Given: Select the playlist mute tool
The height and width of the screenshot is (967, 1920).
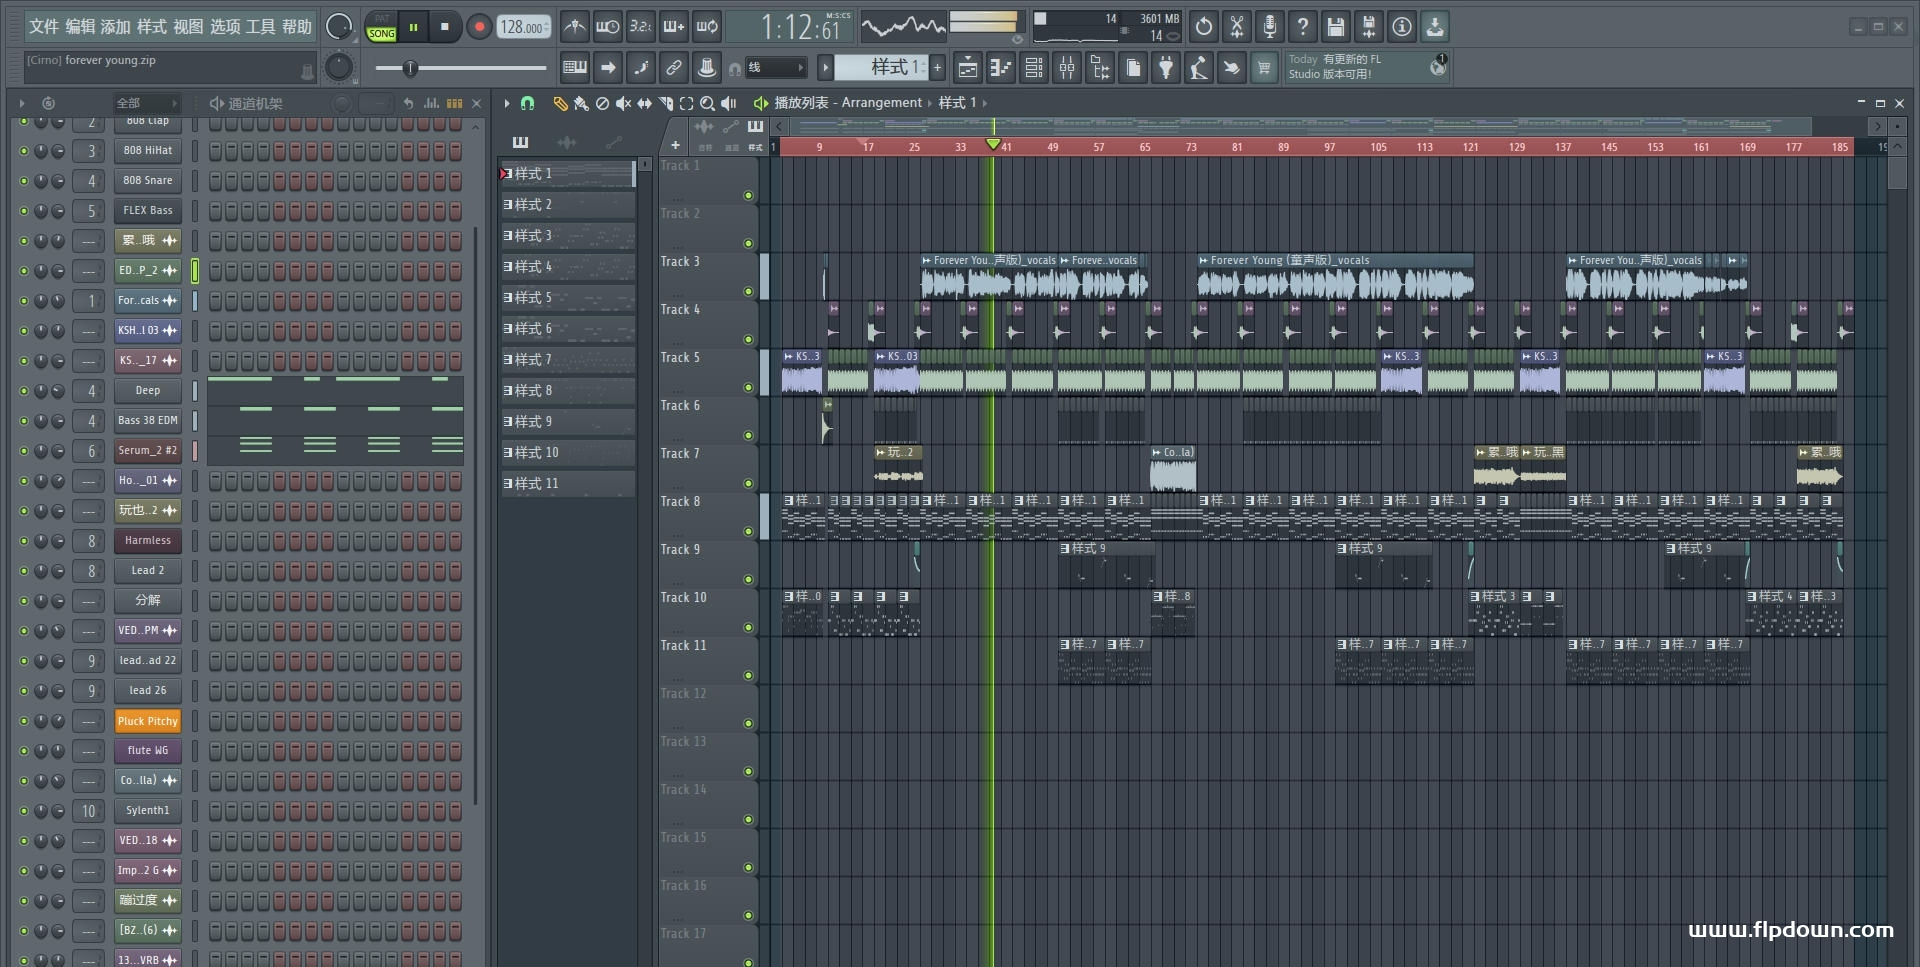Looking at the screenshot, I should 623,103.
